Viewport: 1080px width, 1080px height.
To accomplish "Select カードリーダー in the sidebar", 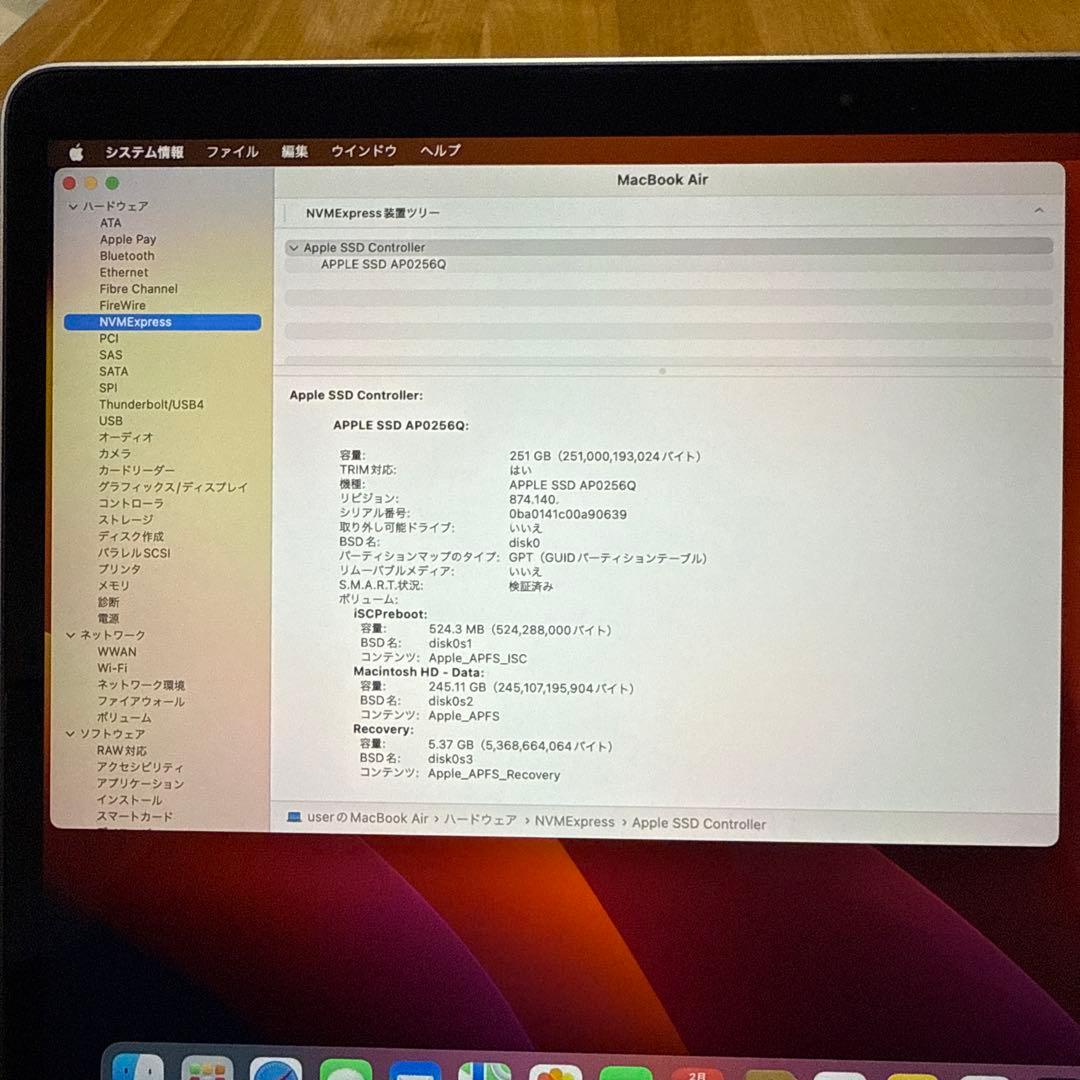I will (x=136, y=470).
